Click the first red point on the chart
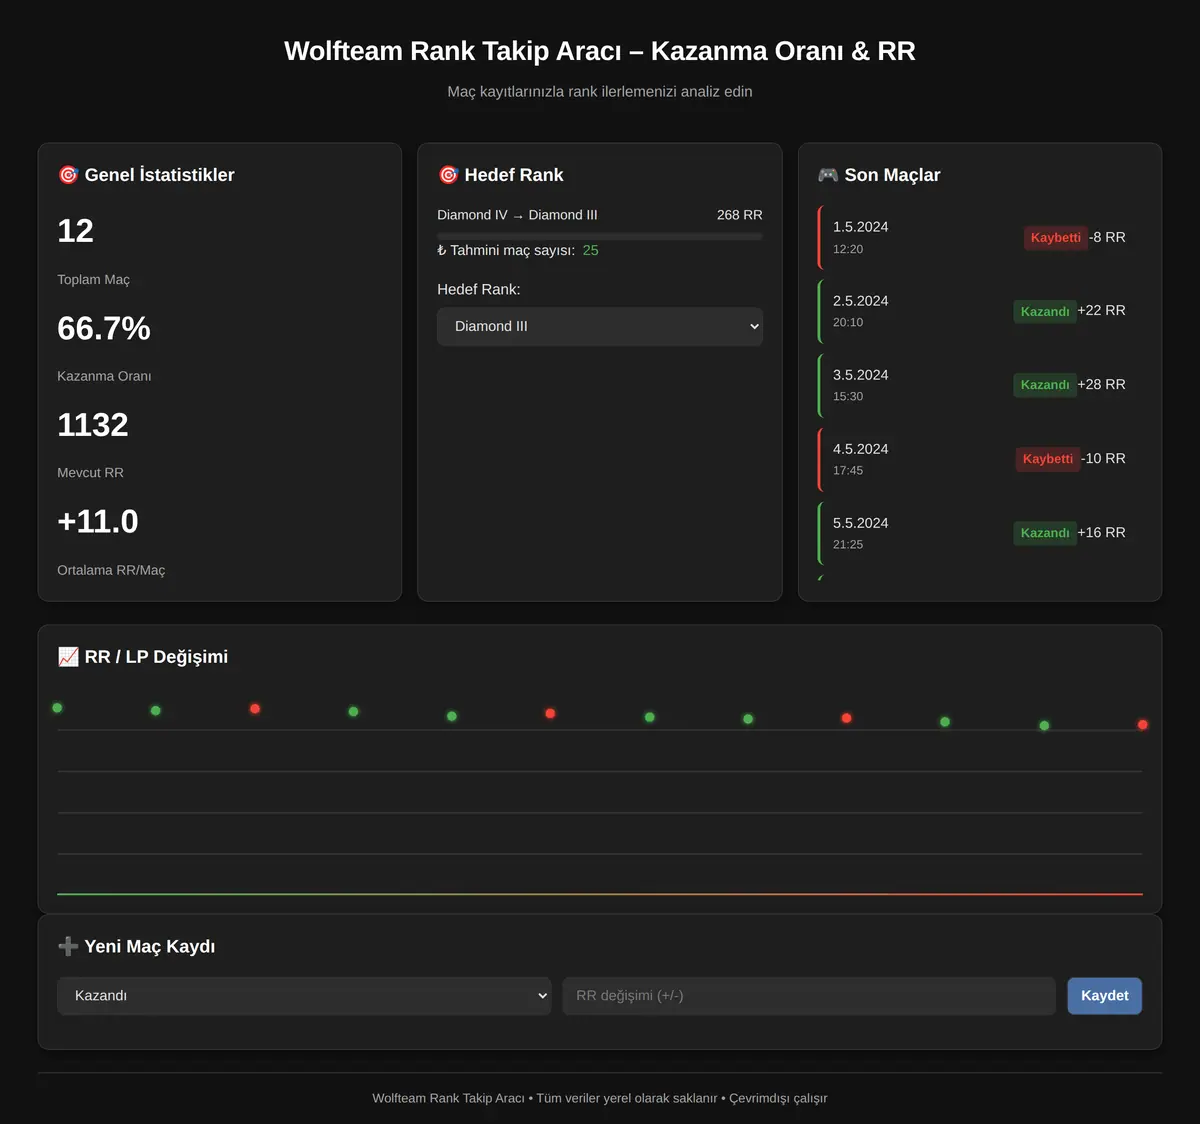The height and width of the screenshot is (1124, 1200). tap(255, 709)
